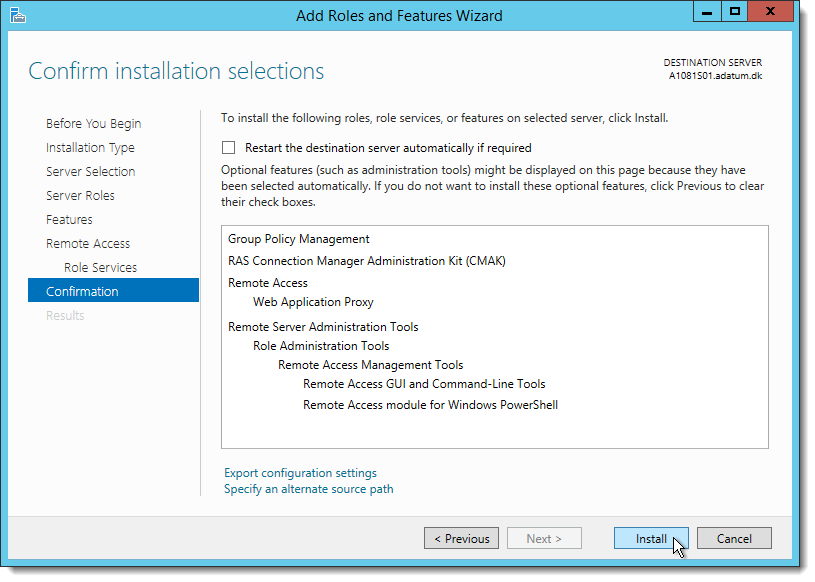
Task: Open the Remote Access step
Action: 88,243
